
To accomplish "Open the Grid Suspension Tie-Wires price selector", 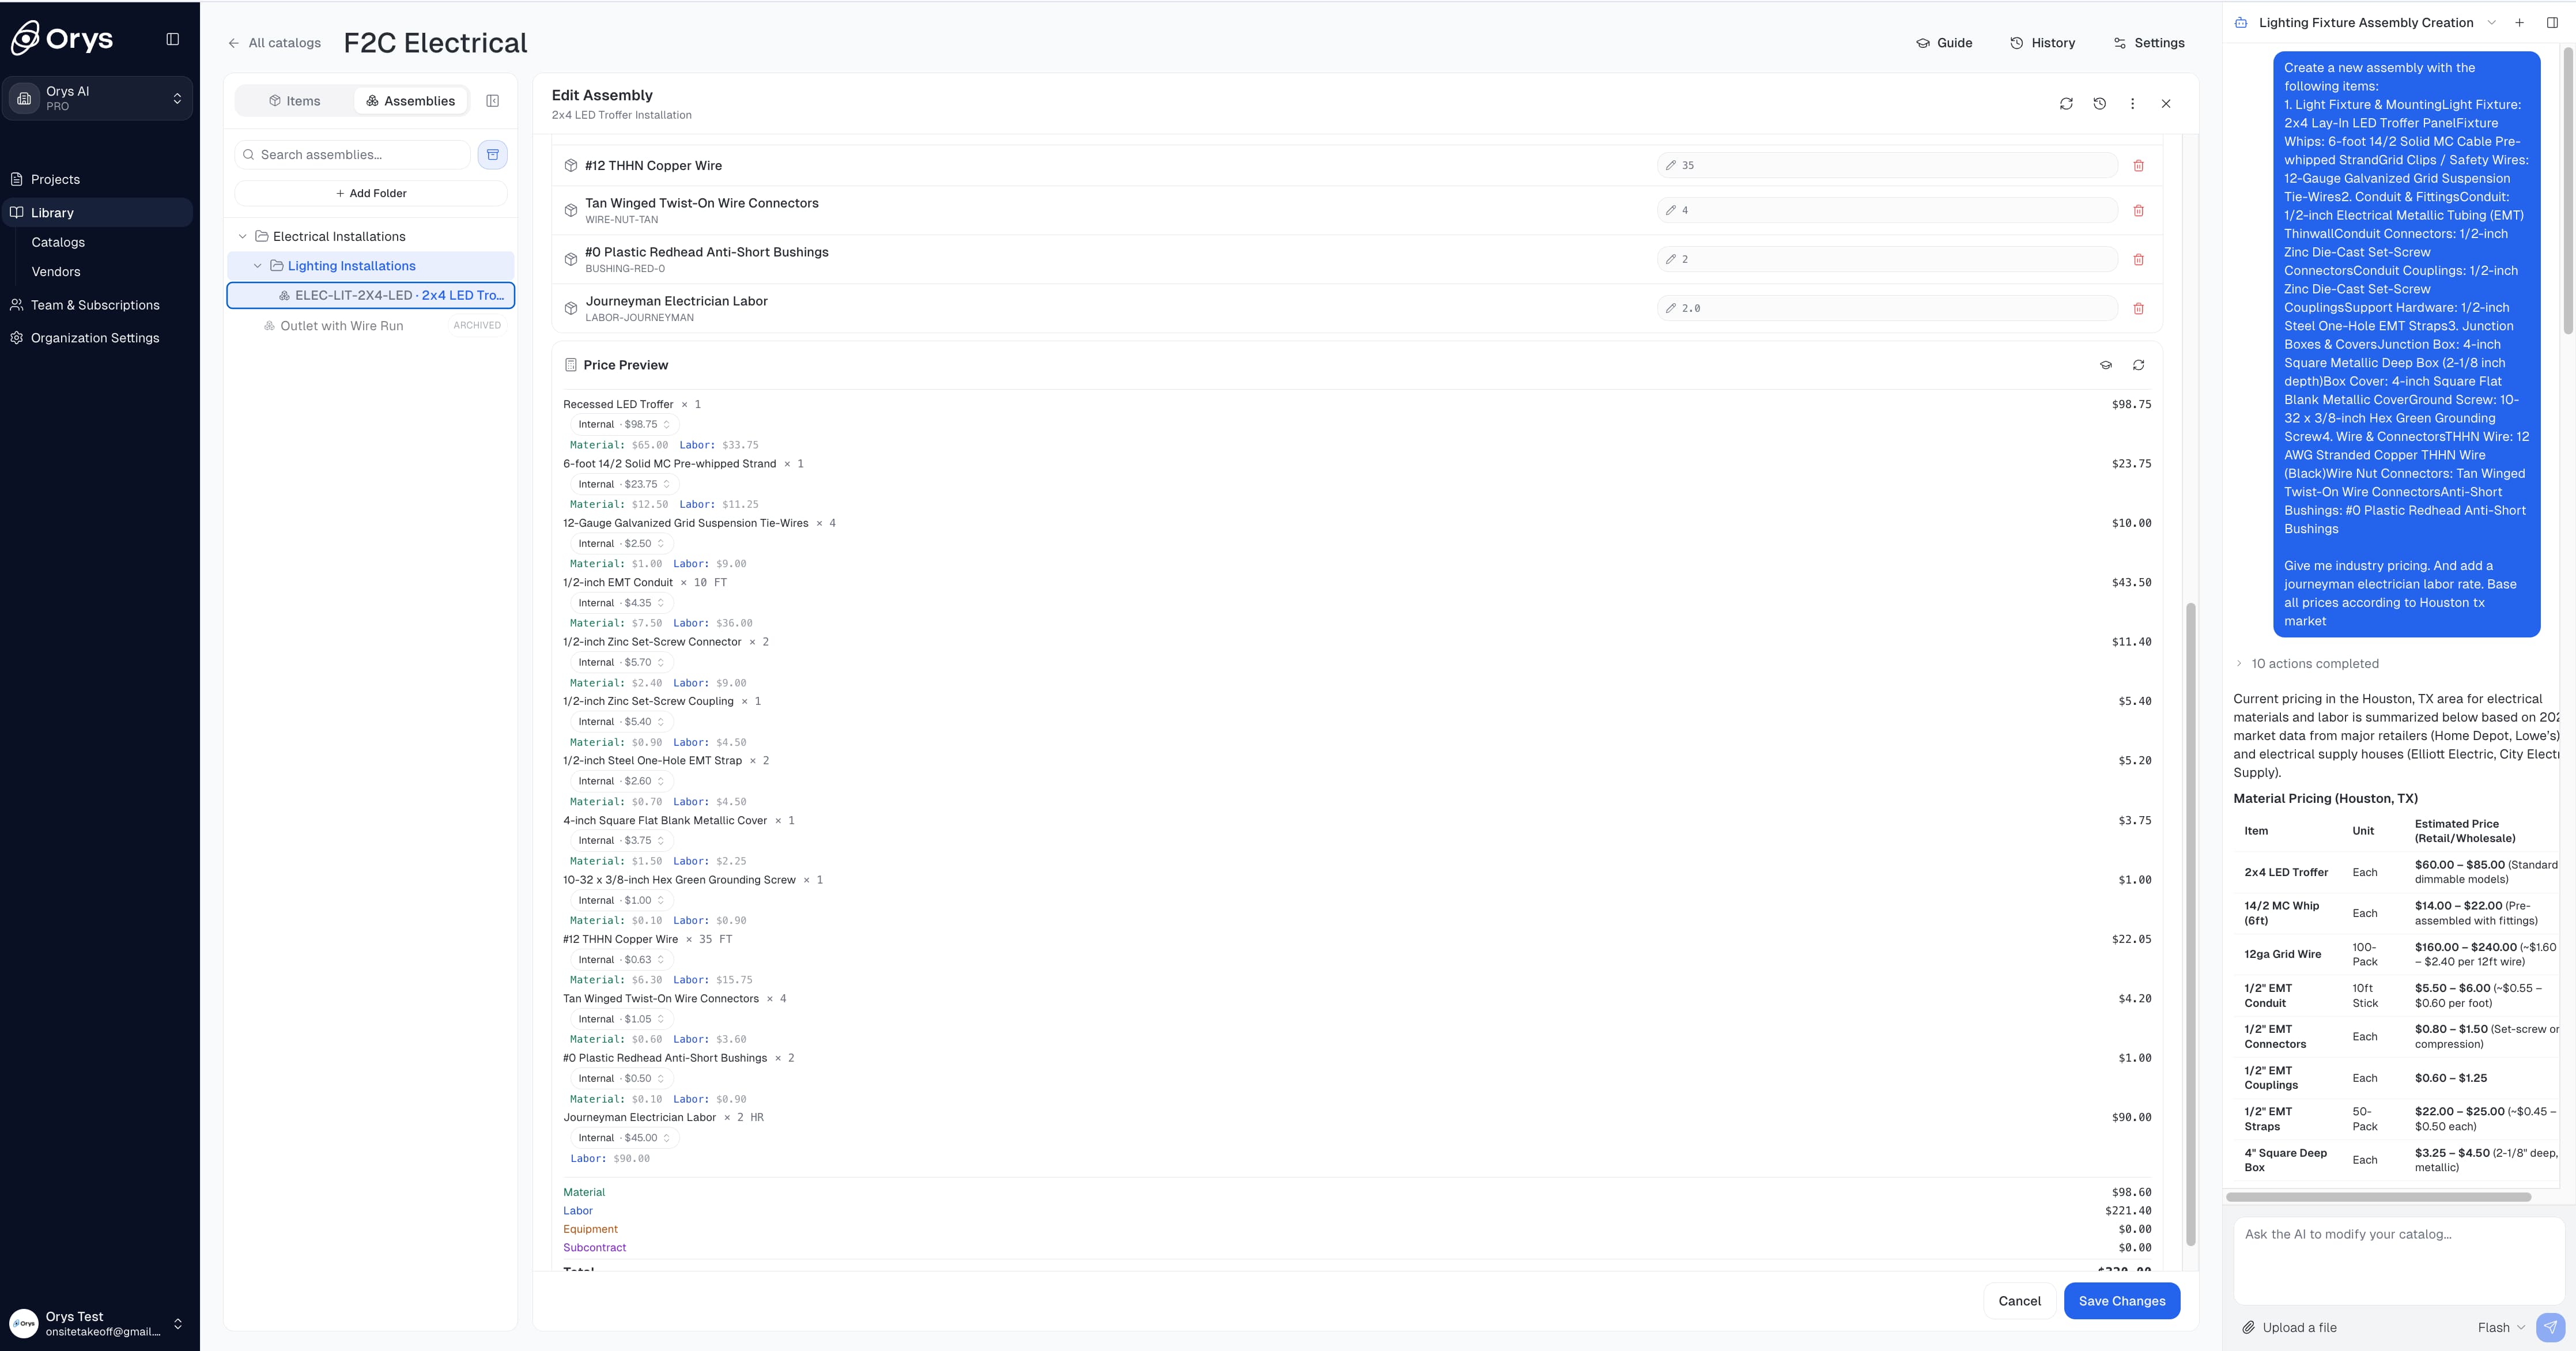I will tap(621, 544).
